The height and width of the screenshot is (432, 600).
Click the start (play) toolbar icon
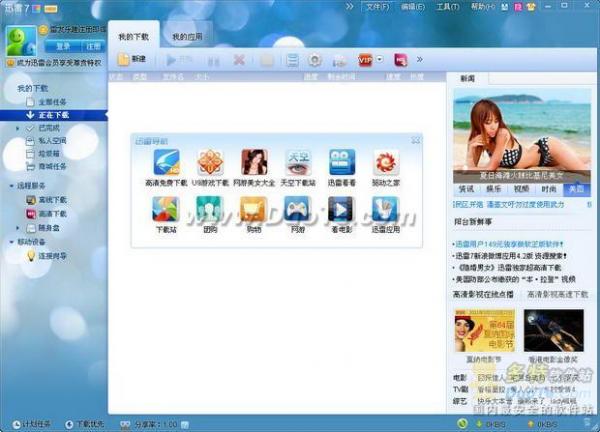[171, 60]
